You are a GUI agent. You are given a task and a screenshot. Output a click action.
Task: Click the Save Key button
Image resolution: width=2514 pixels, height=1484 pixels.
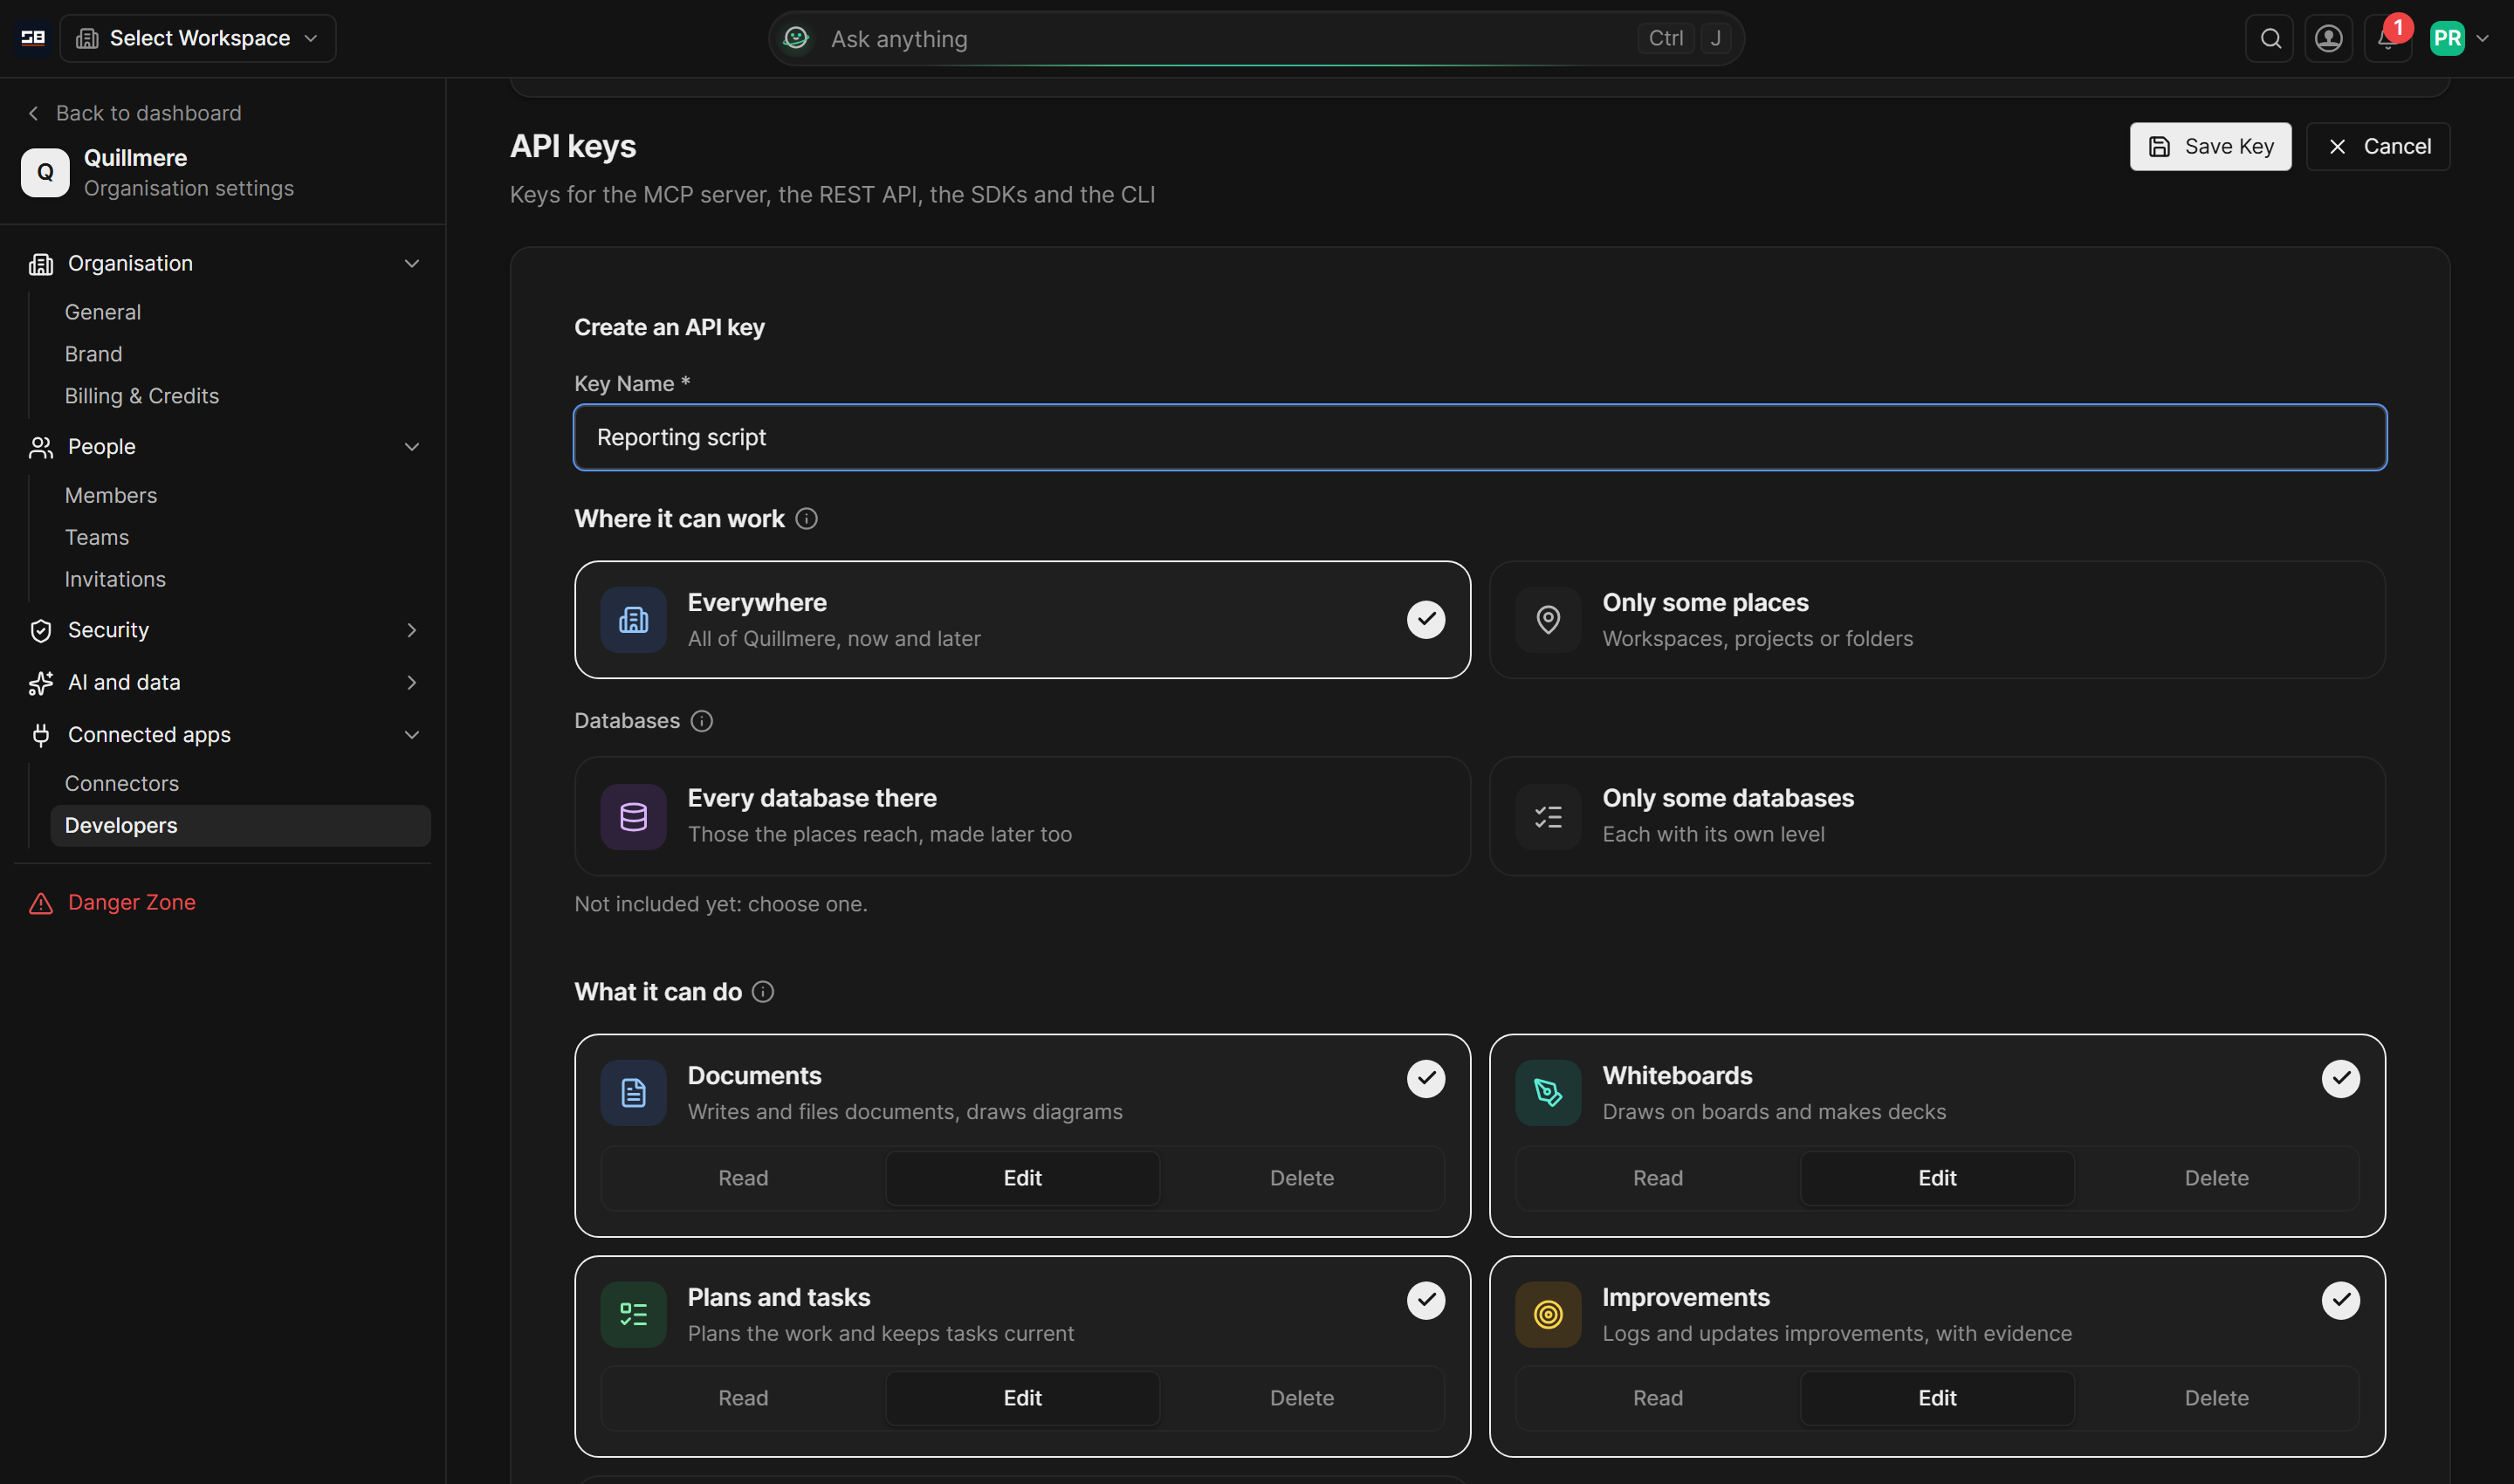click(x=2210, y=146)
